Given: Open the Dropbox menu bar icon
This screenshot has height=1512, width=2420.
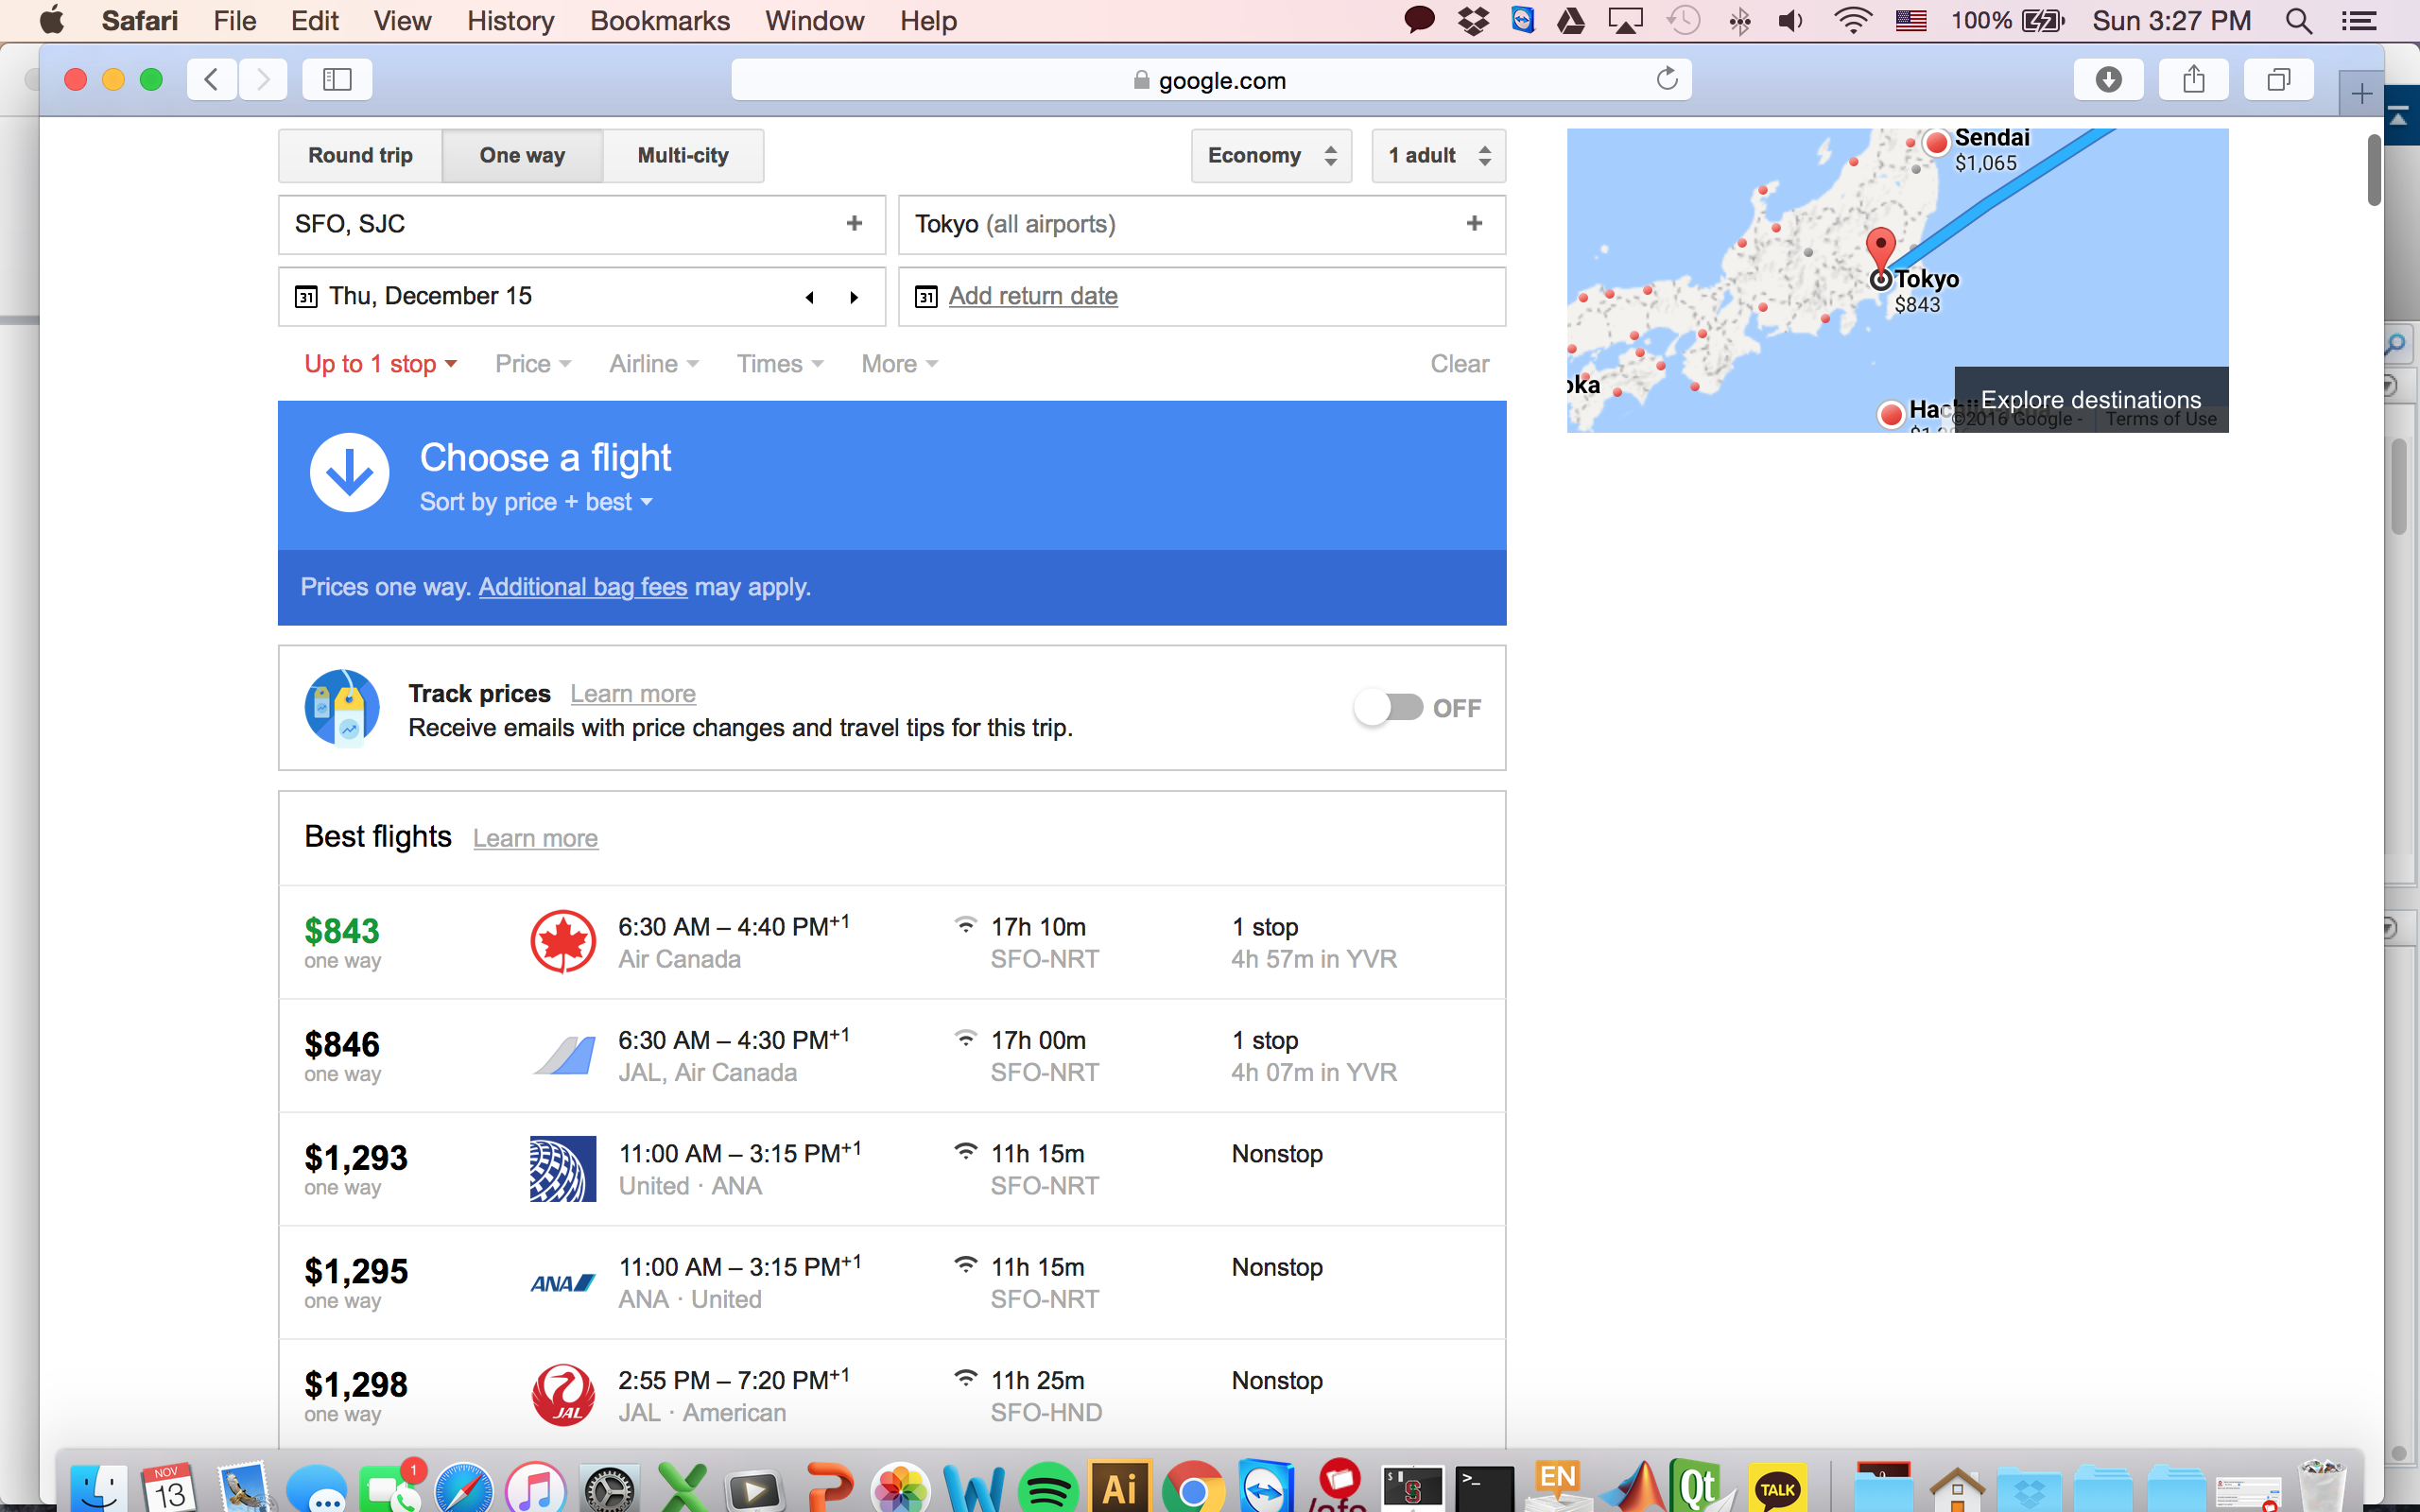Looking at the screenshot, I should (x=1472, y=21).
